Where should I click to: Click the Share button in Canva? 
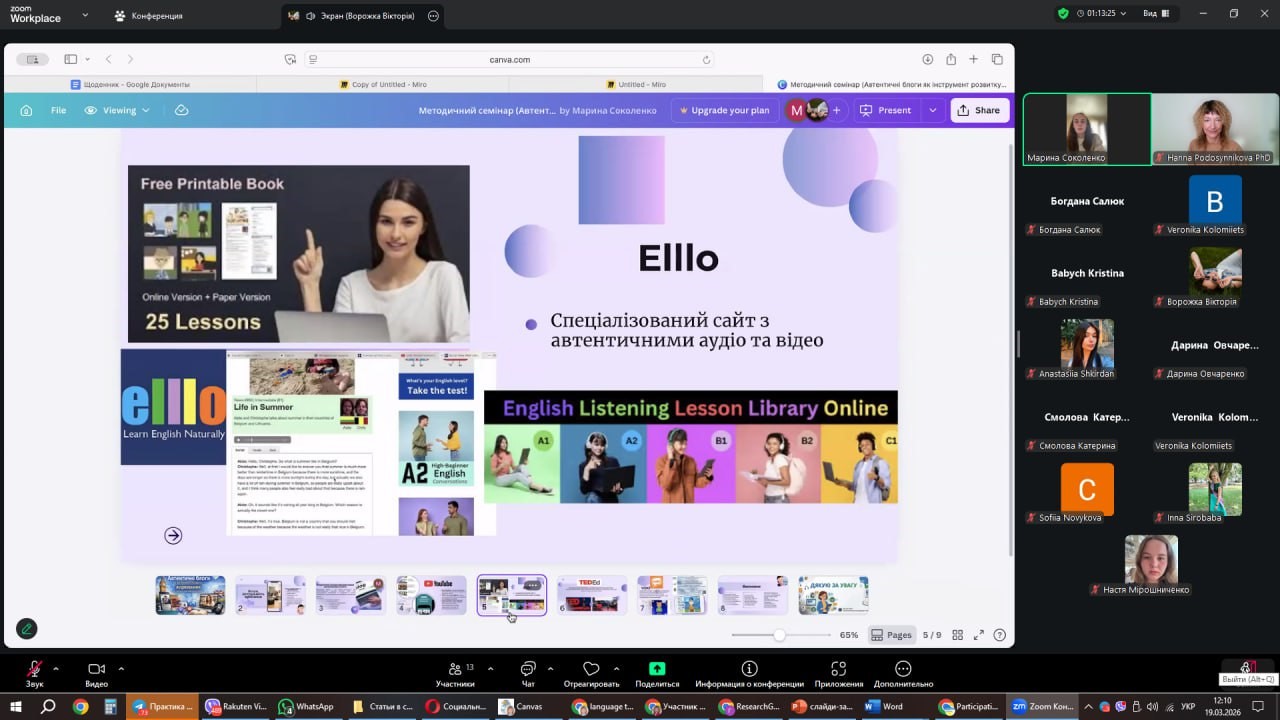[x=979, y=110]
